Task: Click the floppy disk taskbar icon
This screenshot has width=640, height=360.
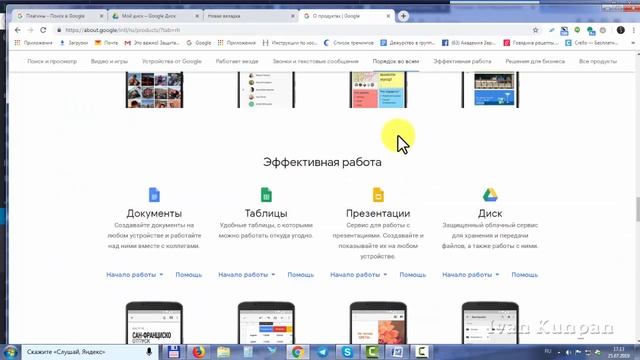Action: point(173,352)
